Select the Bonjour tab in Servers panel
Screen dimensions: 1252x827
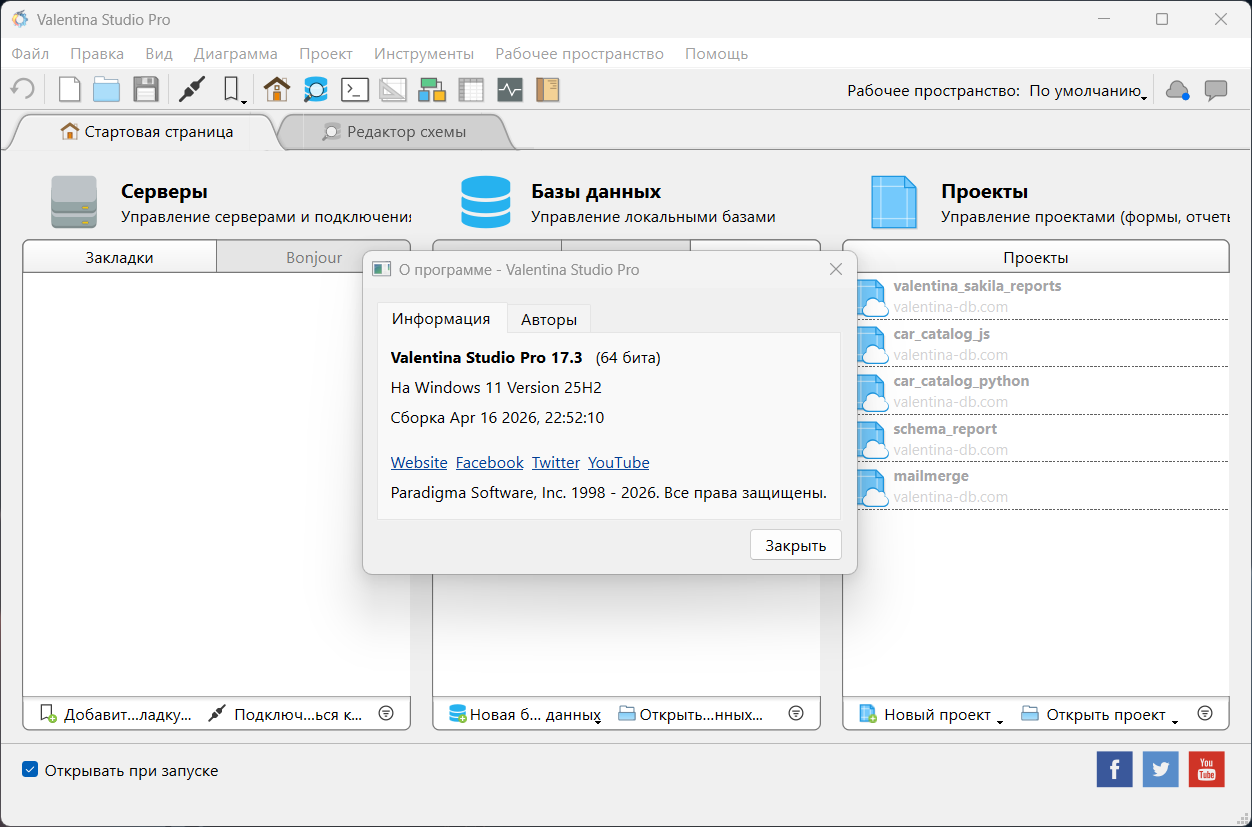click(x=314, y=257)
